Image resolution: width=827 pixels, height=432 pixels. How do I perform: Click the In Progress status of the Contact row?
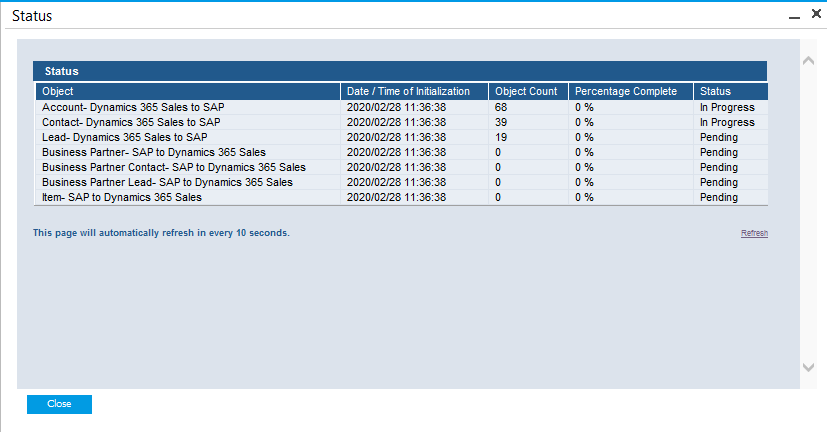(x=727, y=122)
